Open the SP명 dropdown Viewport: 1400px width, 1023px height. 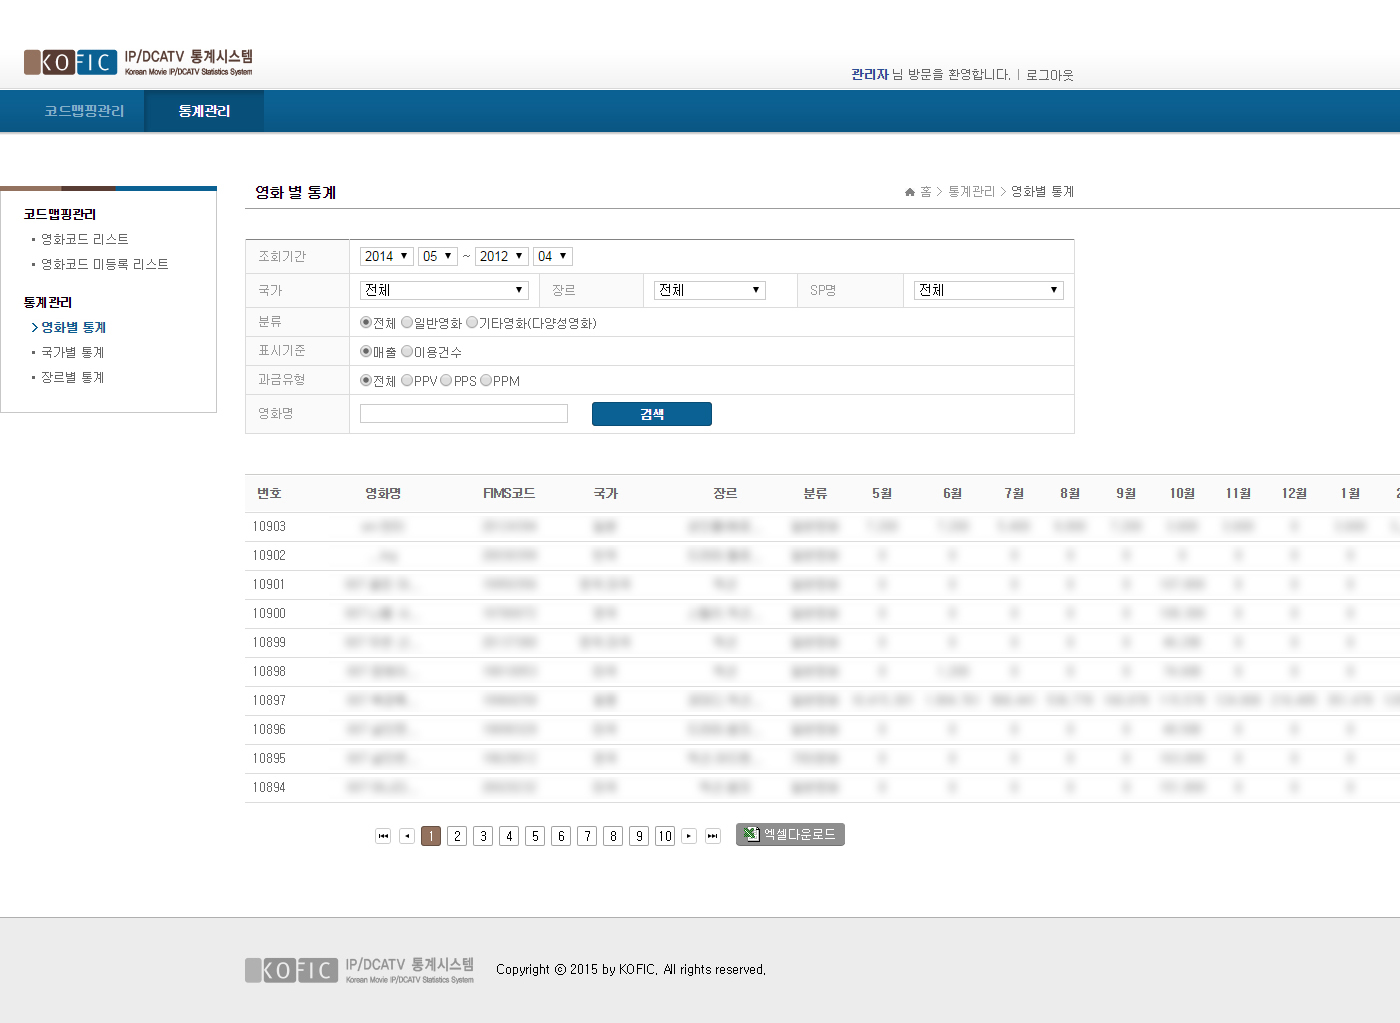coord(987,290)
